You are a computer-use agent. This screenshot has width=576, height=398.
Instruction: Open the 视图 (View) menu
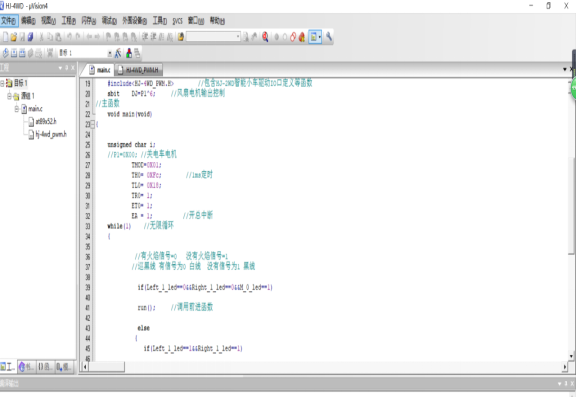coord(48,21)
